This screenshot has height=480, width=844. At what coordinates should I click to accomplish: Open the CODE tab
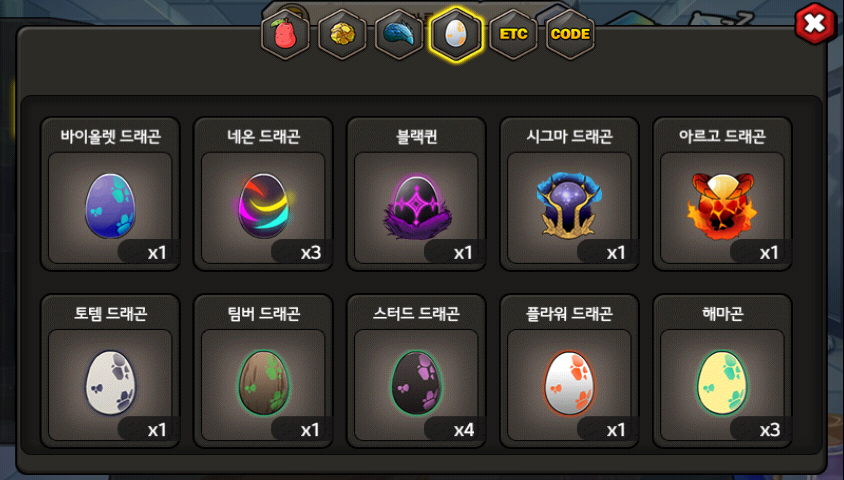coord(570,34)
